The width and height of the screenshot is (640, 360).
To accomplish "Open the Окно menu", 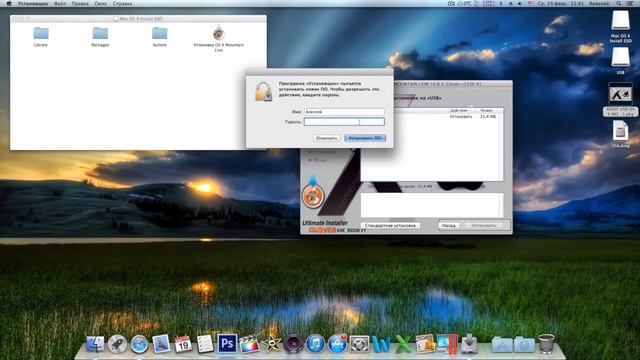I will pyautogui.click(x=100, y=3).
